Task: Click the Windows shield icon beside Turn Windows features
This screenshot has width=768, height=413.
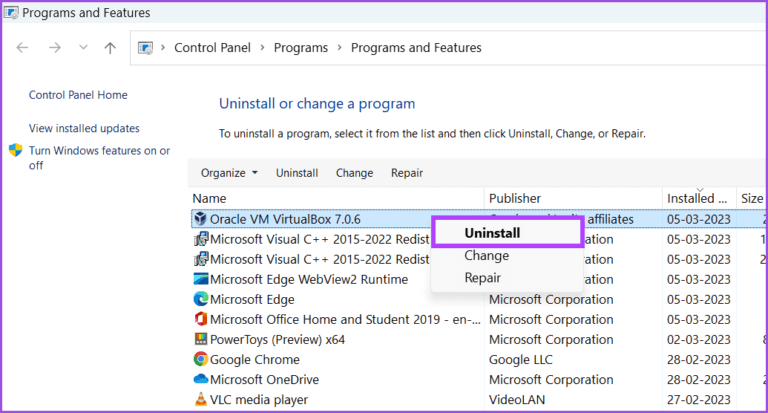Action: tap(16, 150)
